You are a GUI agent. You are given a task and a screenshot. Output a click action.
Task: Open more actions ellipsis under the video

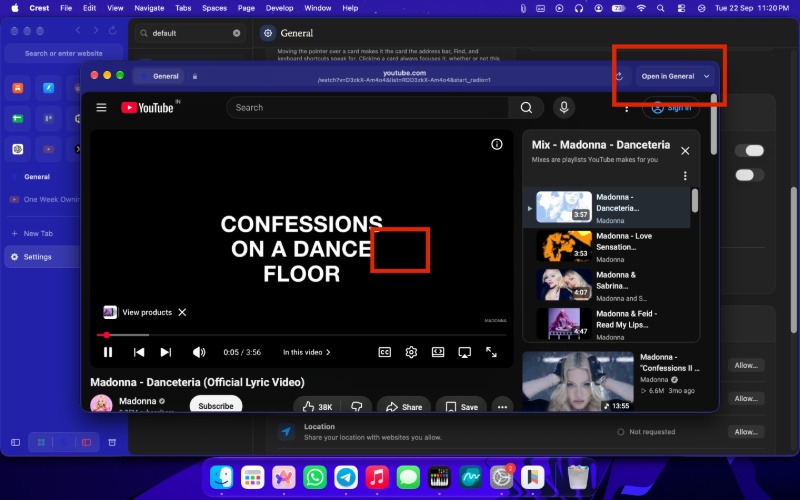coord(502,406)
